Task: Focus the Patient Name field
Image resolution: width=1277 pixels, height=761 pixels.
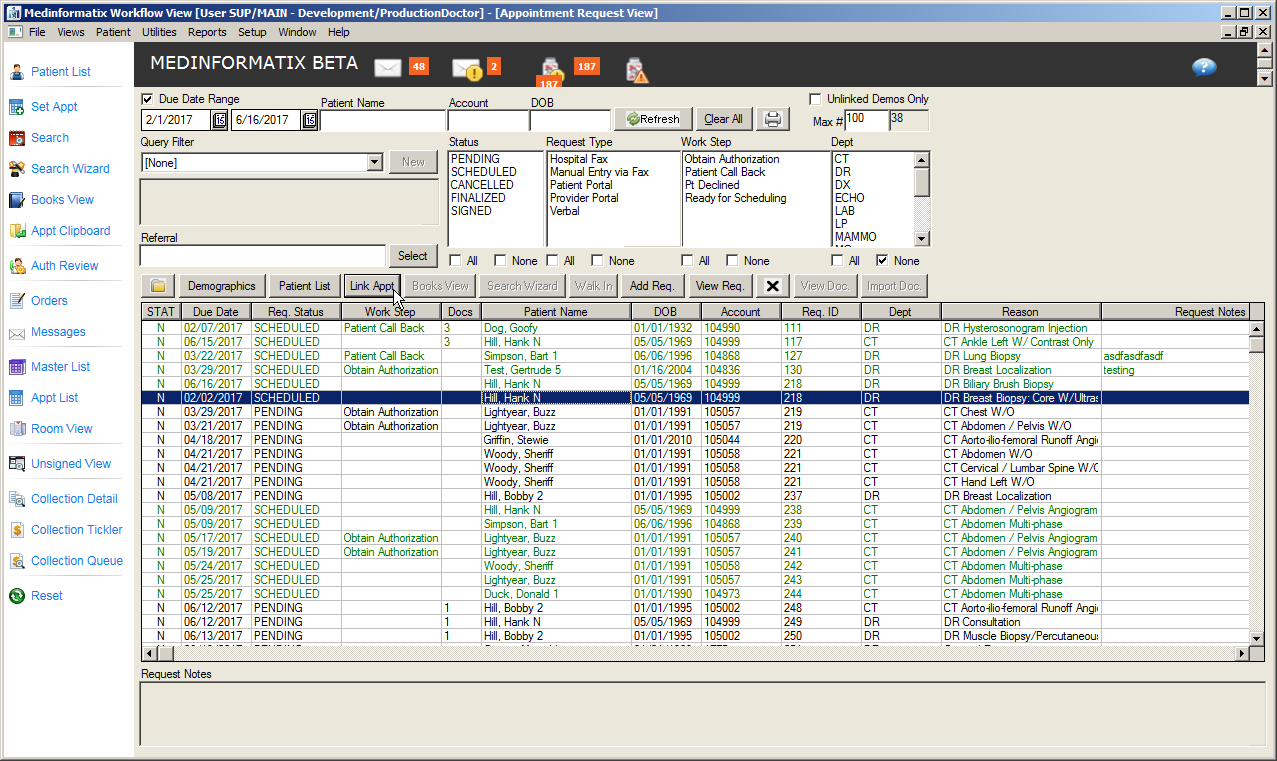Action: (381, 120)
